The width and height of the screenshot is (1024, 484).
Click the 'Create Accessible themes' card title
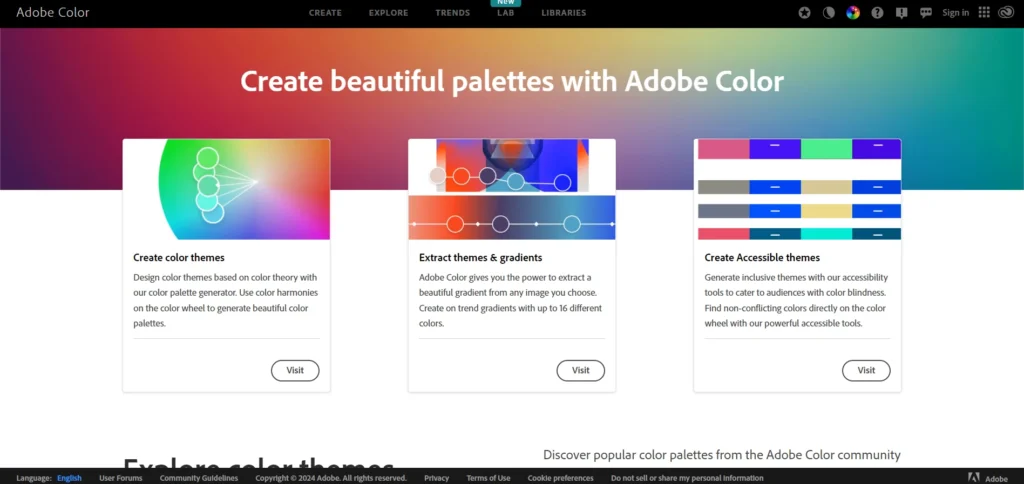(762, 258)
